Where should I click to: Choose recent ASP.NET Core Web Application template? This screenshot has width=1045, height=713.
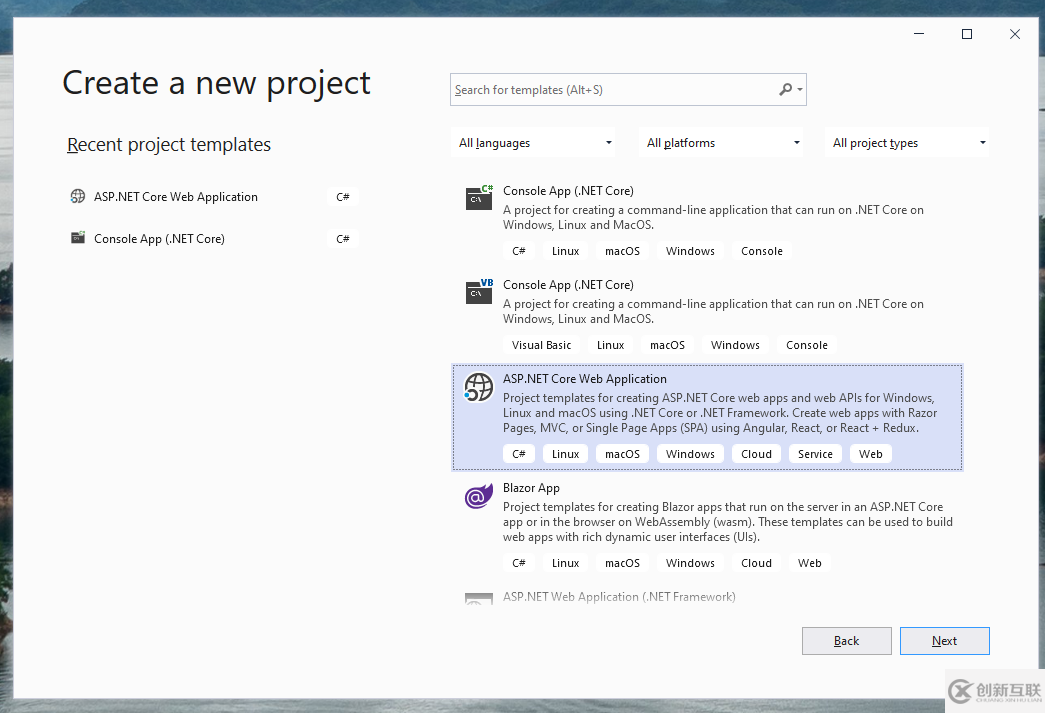coord(175,197)
